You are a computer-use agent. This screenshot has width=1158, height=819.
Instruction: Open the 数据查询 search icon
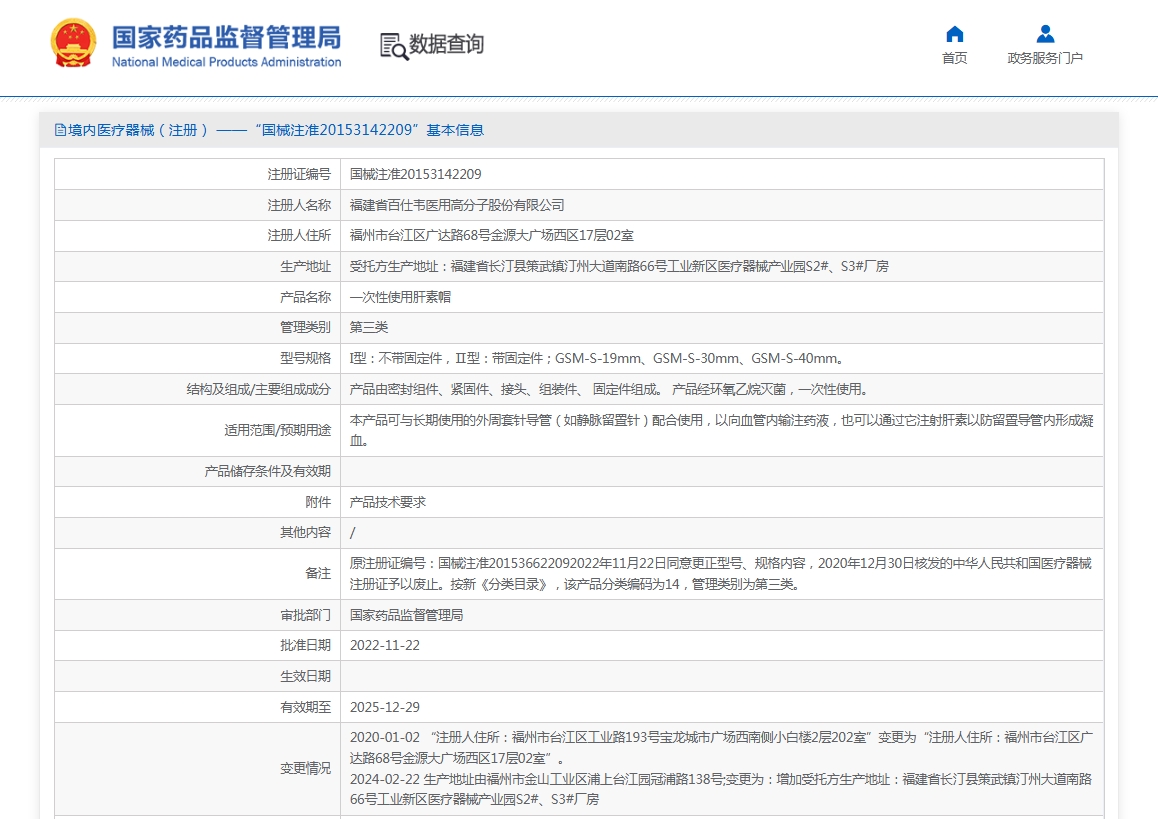pyautogui.click(x=394, y=46)
